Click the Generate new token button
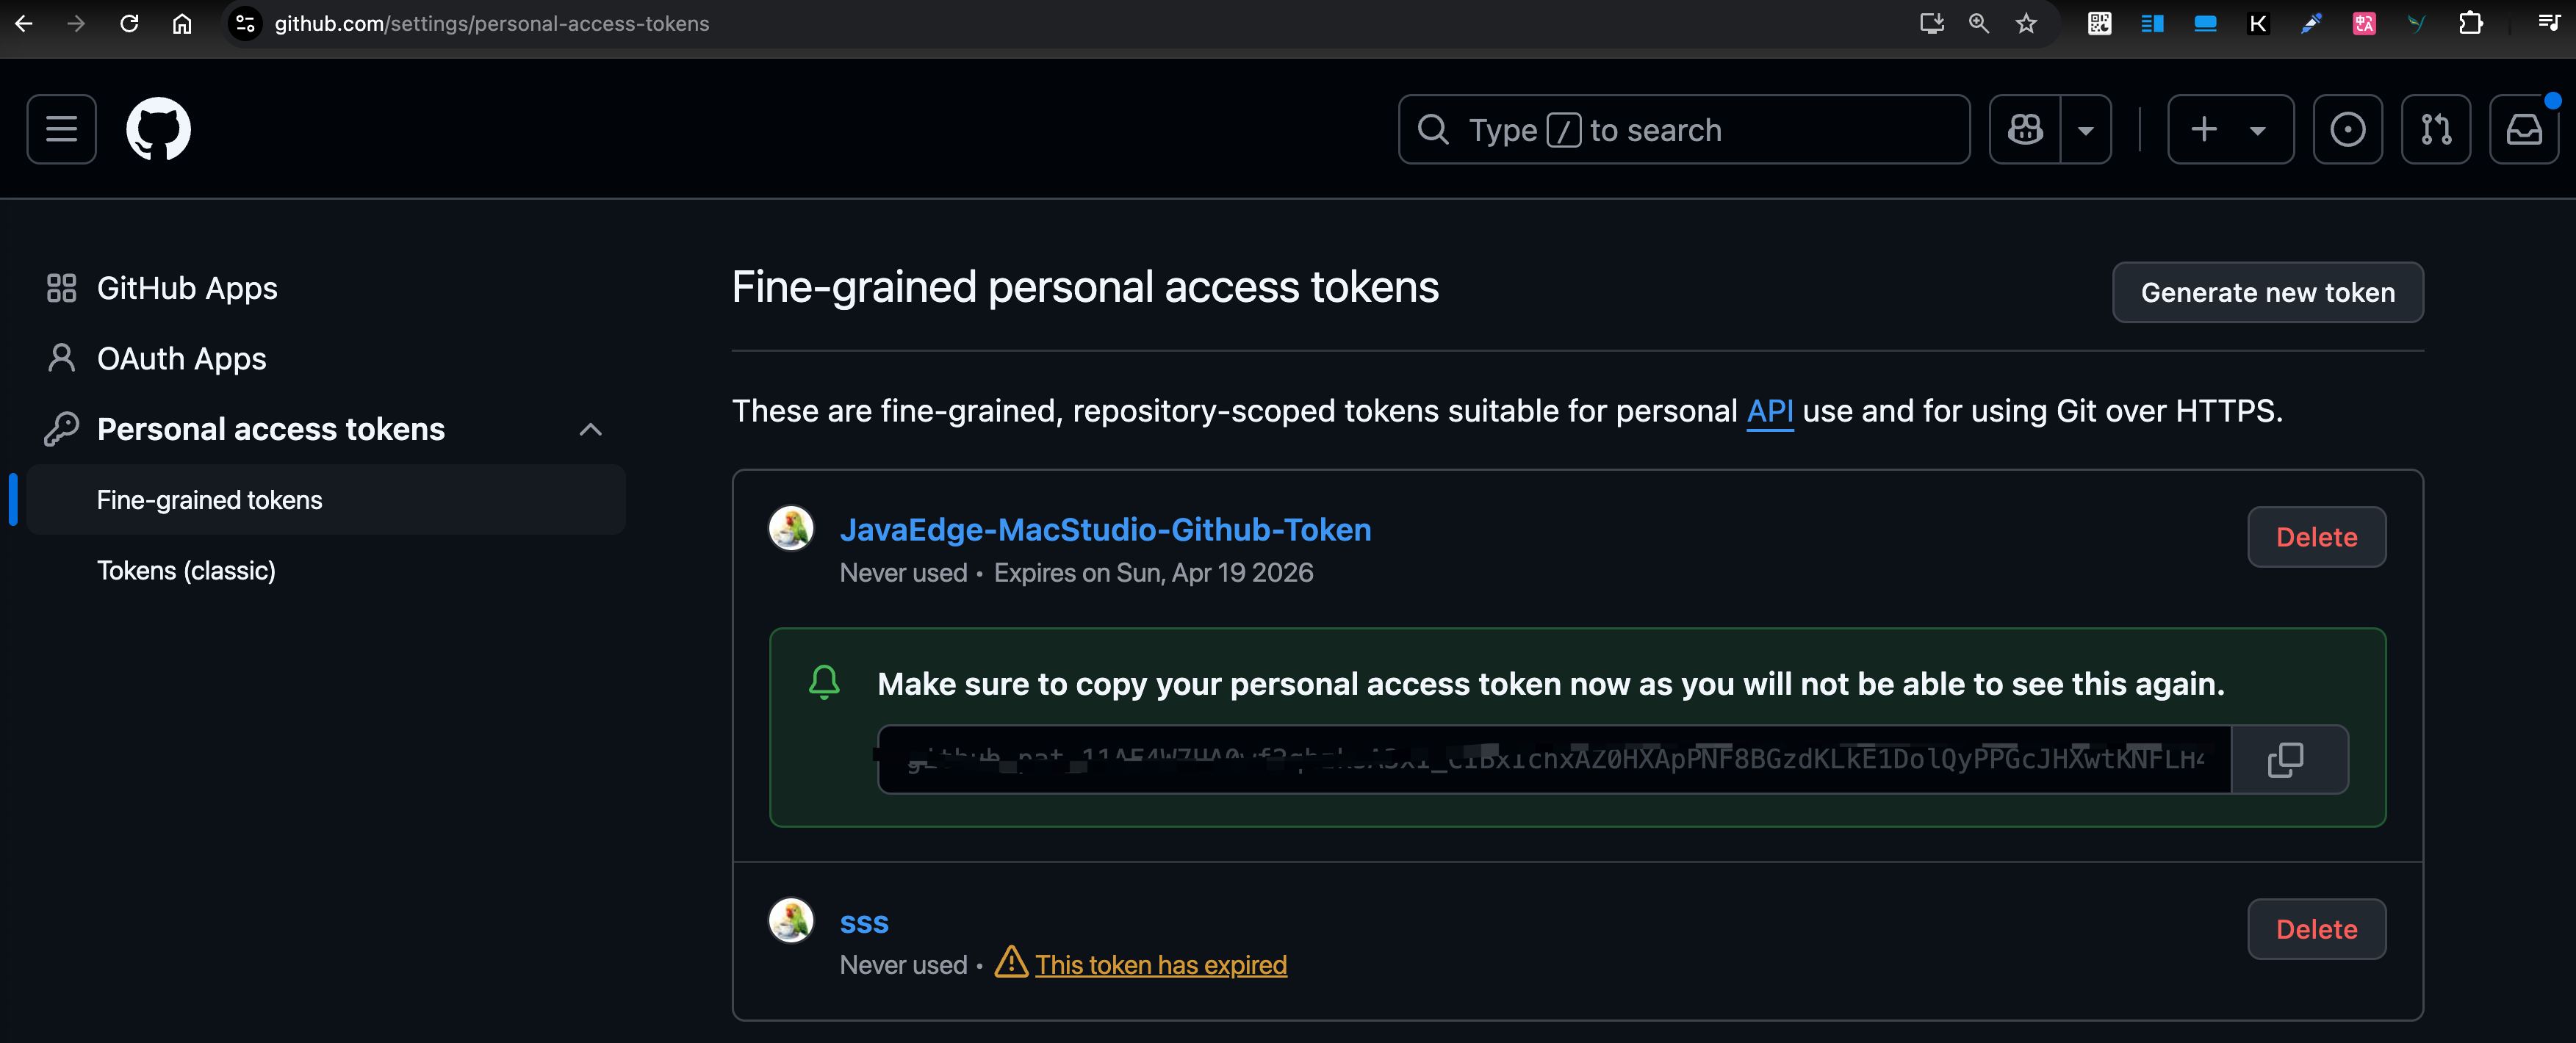Screen dimensions: 2576x1043 pyautogui.click(x=2267, y=292)
